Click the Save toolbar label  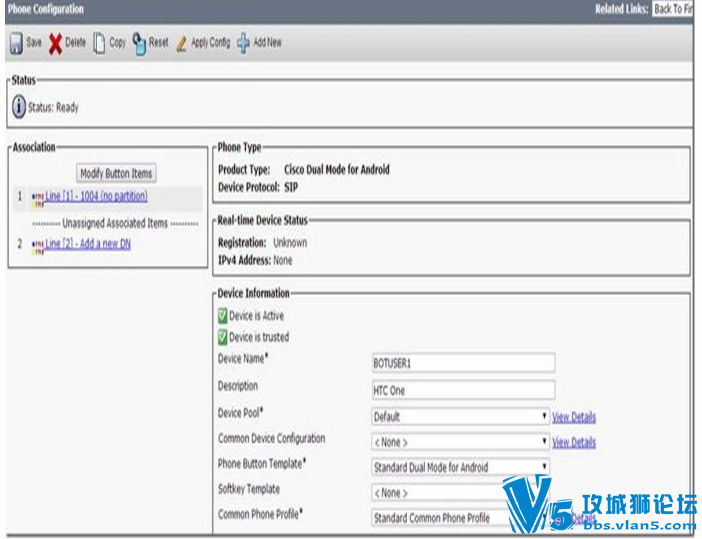tap(34, 43)
